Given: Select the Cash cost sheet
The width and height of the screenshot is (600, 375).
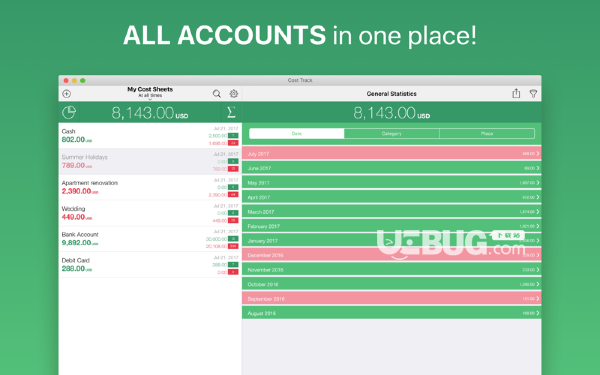Looking at the screenshot, I should tap(150, 136).
